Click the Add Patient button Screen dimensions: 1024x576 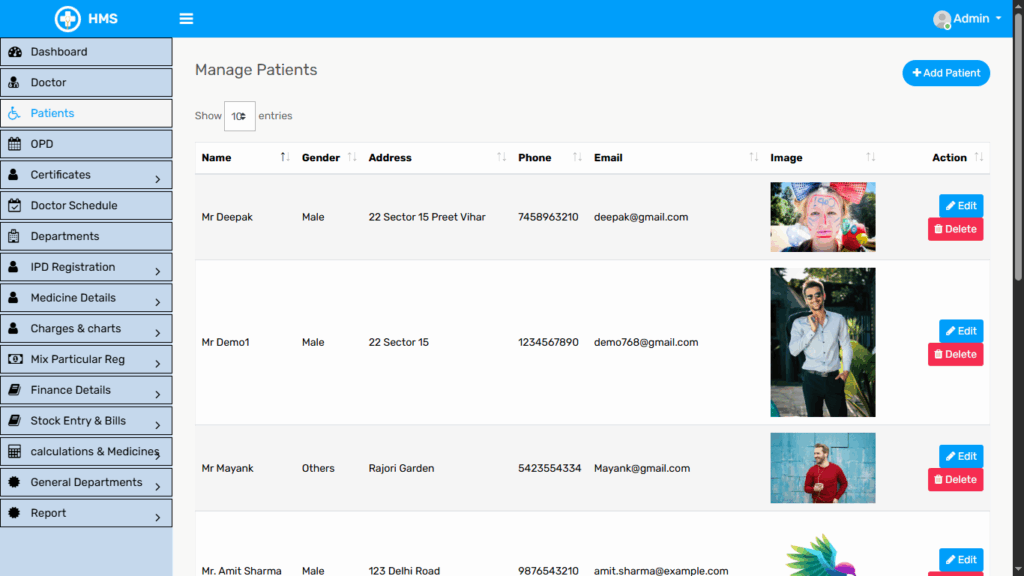pos(946,73)
